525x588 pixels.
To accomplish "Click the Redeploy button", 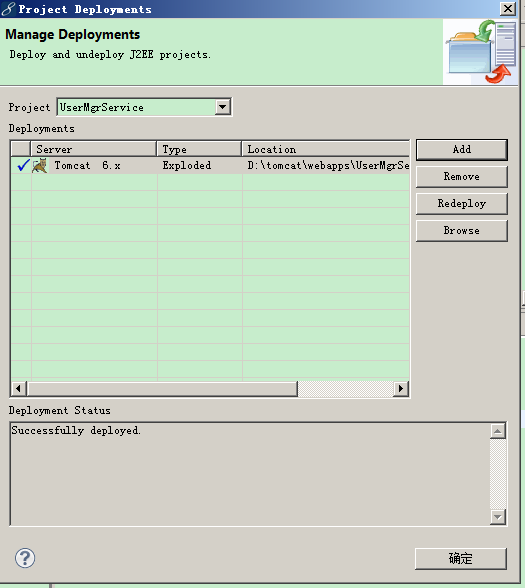I will [x=462, y=204].
